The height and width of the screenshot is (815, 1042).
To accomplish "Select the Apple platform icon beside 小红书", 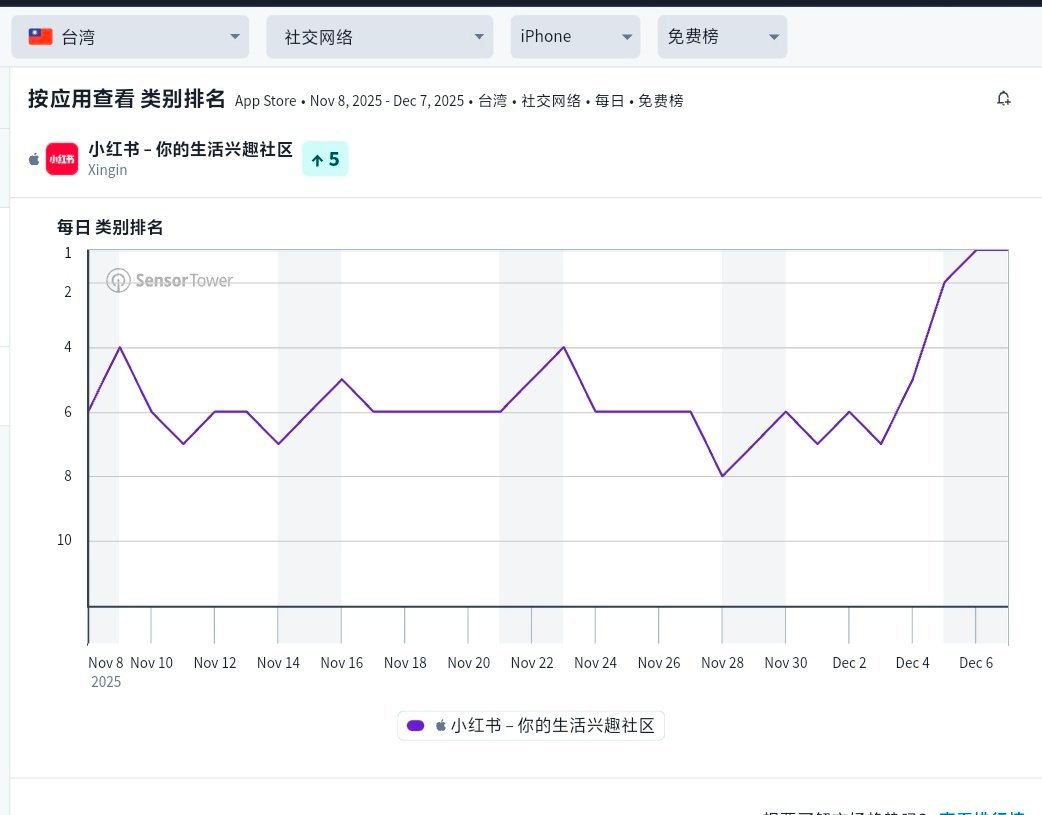I will 33,158.
